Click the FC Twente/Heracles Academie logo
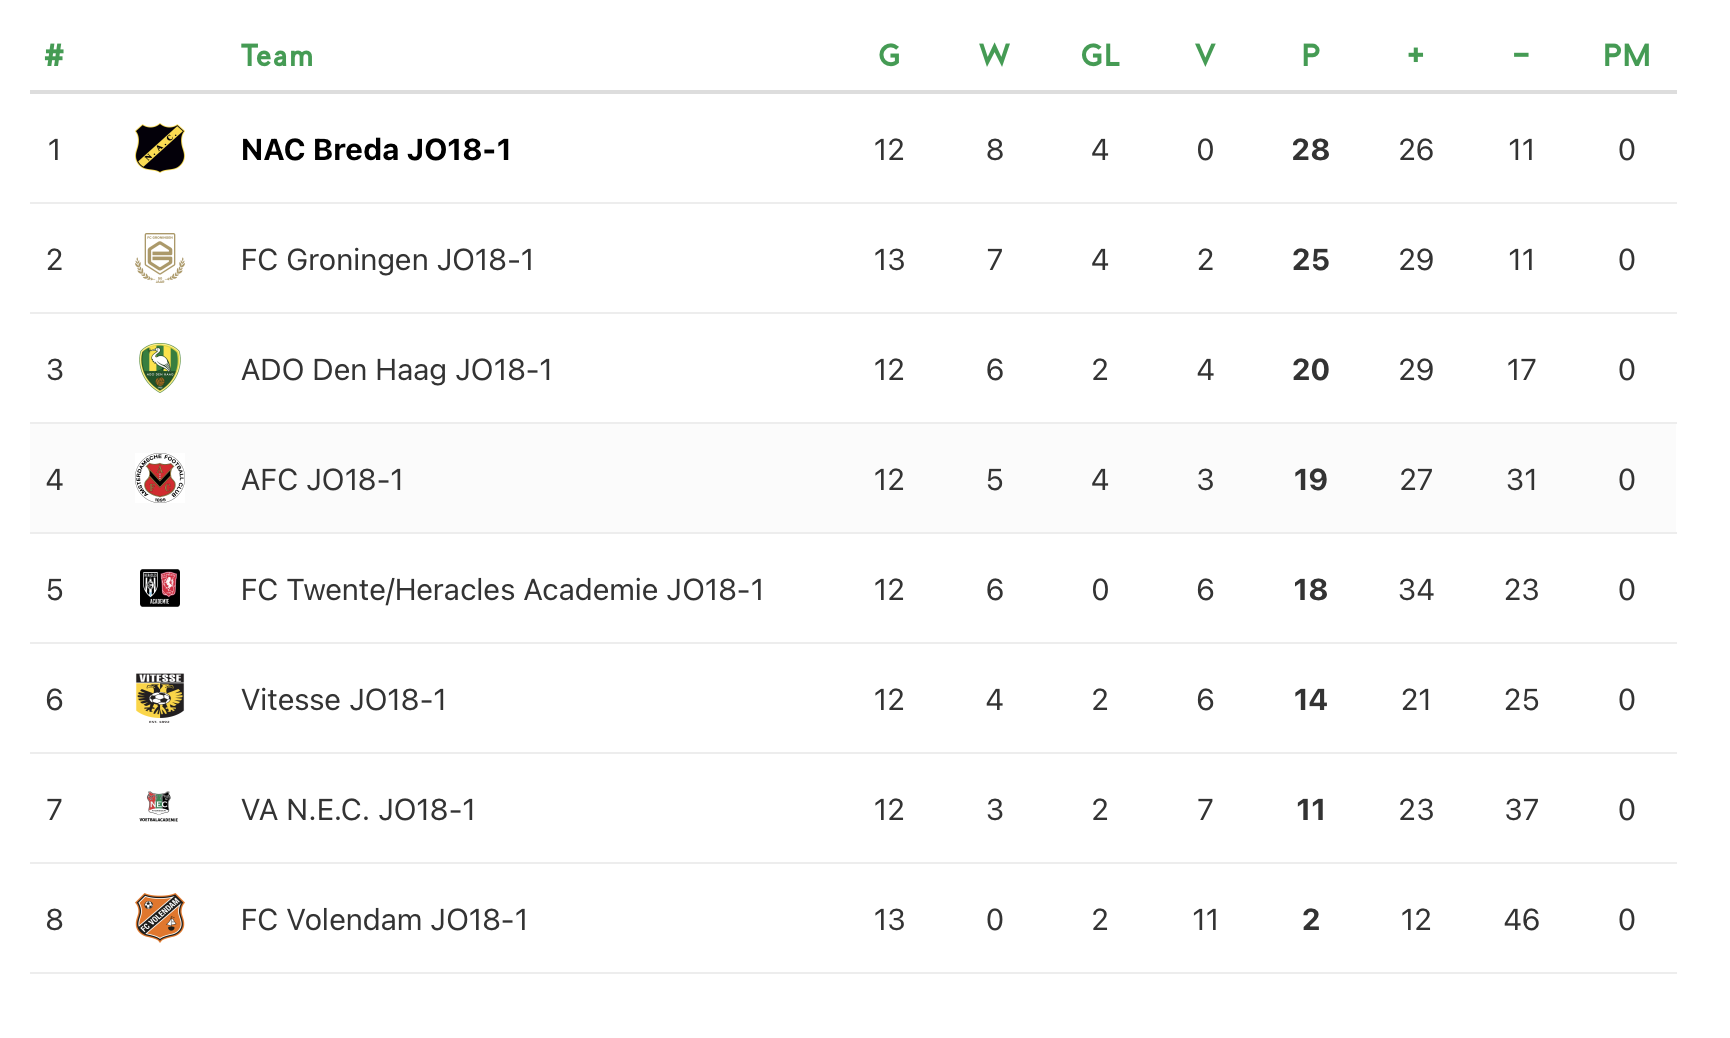Image resolution: width=1730 pixels, height=1038 pixels. point(160,589)
